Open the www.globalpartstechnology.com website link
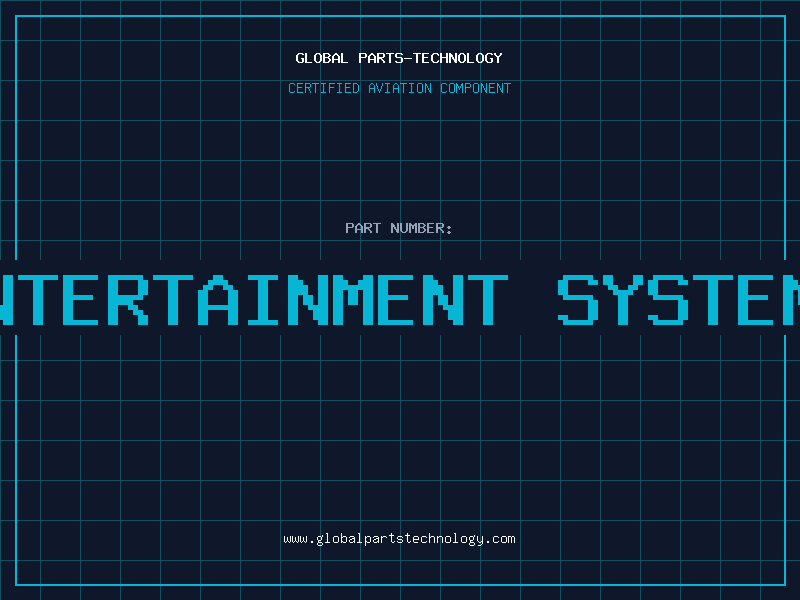 click(x=399, y=538)
